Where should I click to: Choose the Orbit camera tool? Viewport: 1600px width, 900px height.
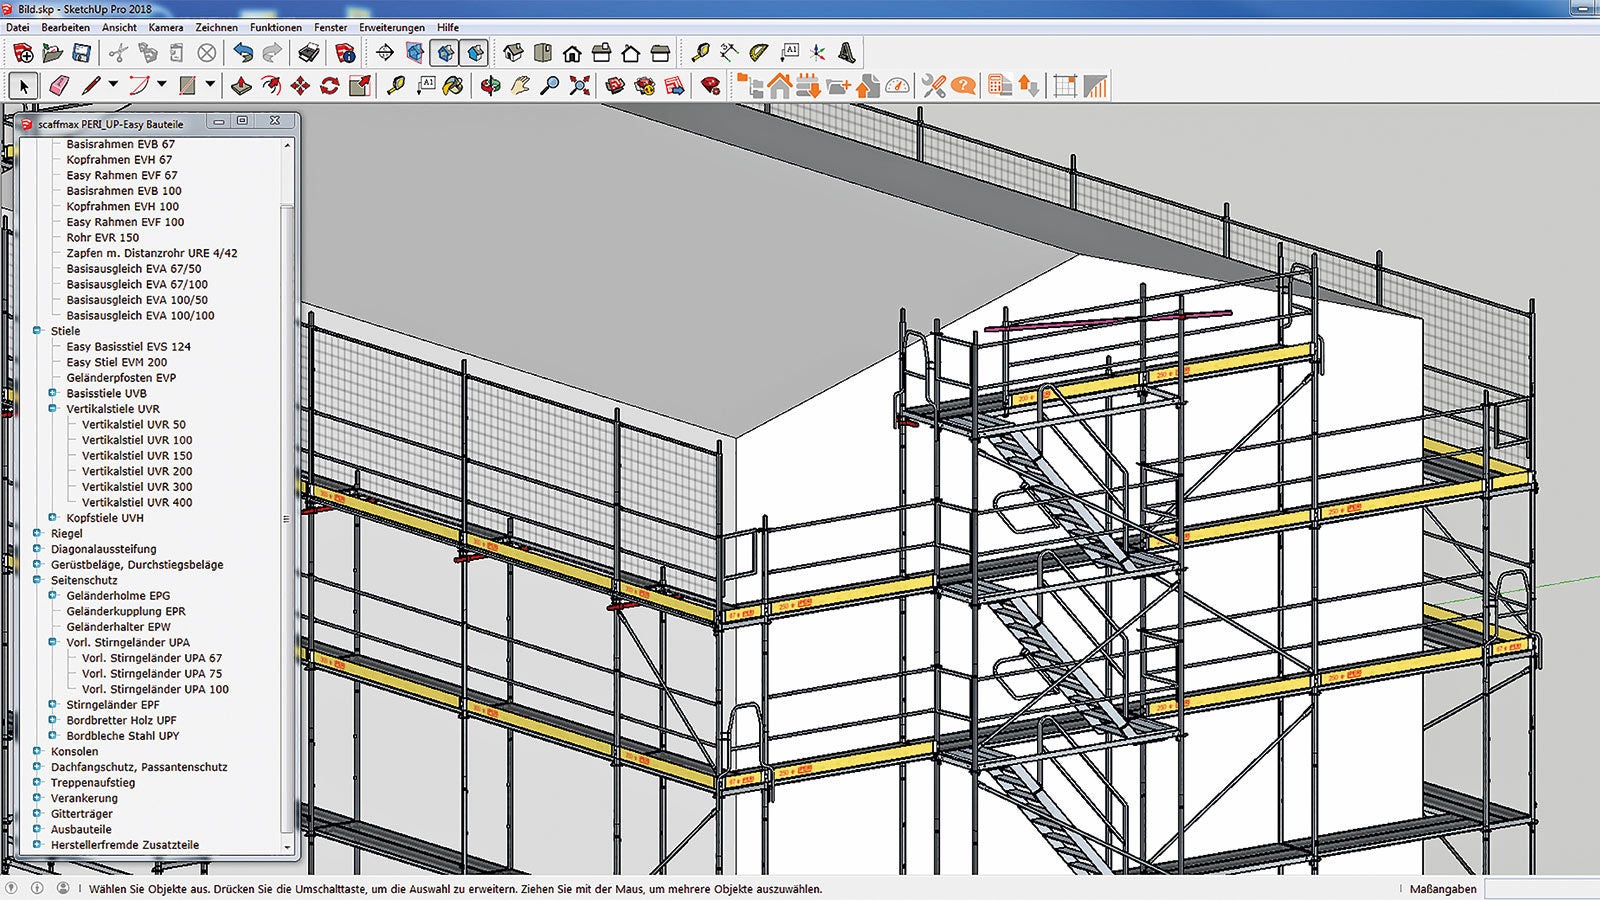click(x=490, y=87)
